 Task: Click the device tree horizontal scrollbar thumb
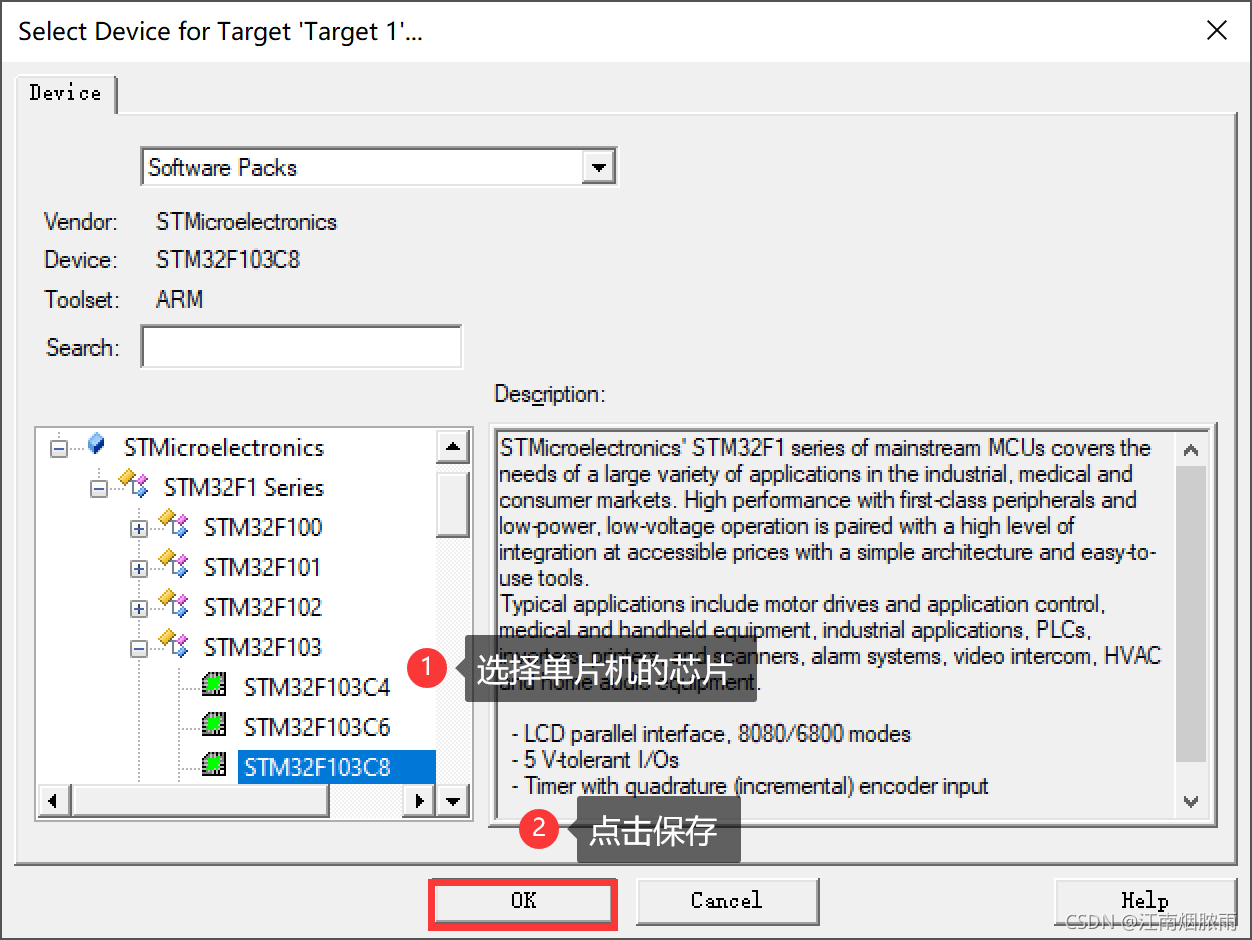200,801
